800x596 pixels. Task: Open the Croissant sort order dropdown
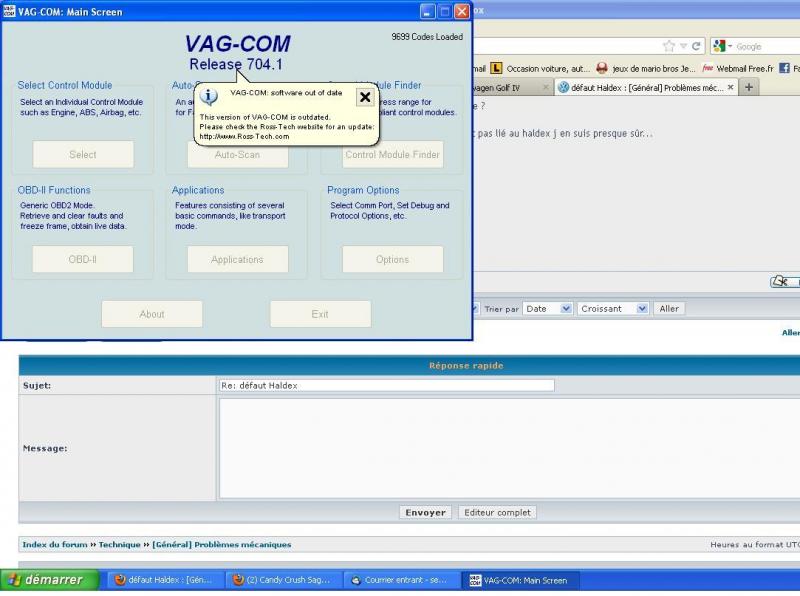click(613, 309)
